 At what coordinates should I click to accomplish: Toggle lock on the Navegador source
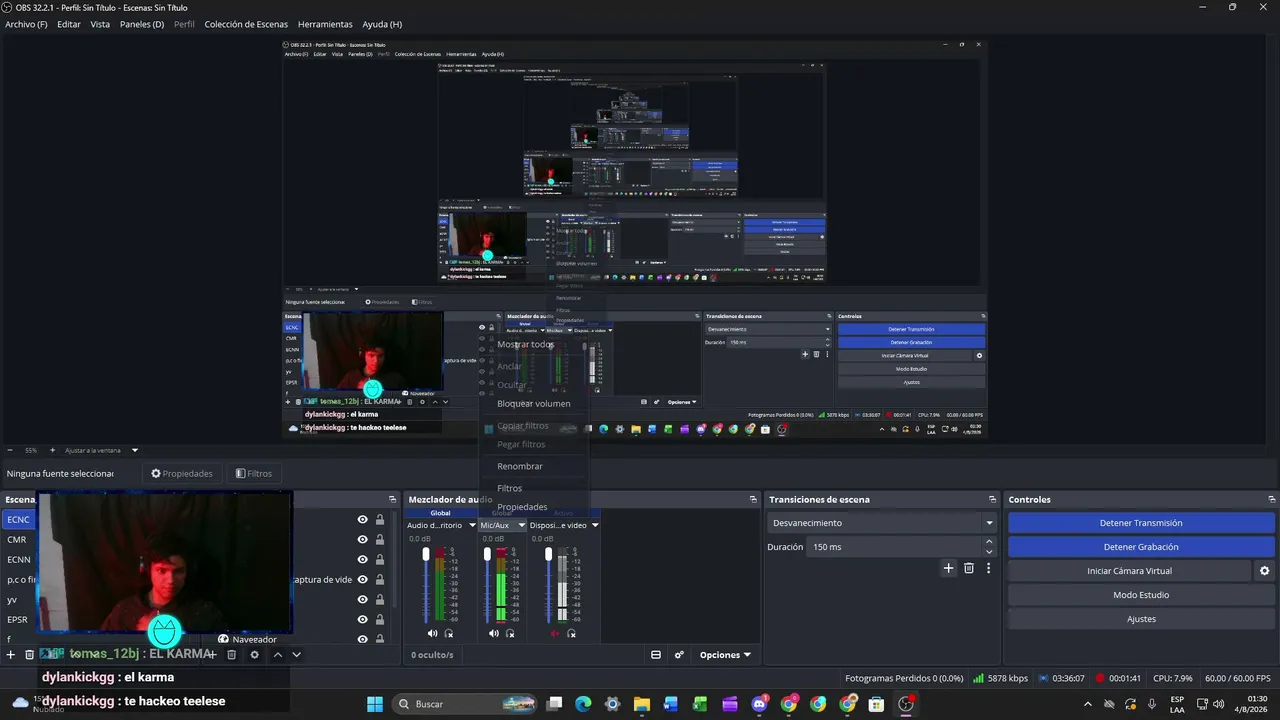coord(380,639)
